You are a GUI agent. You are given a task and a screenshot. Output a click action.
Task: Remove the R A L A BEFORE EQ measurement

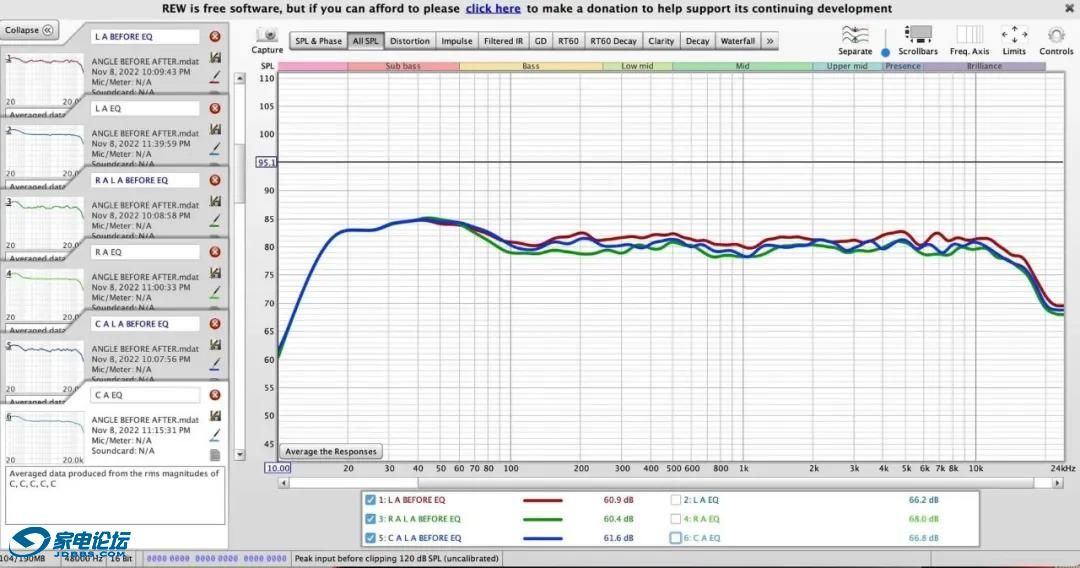[x=215, y=180]
